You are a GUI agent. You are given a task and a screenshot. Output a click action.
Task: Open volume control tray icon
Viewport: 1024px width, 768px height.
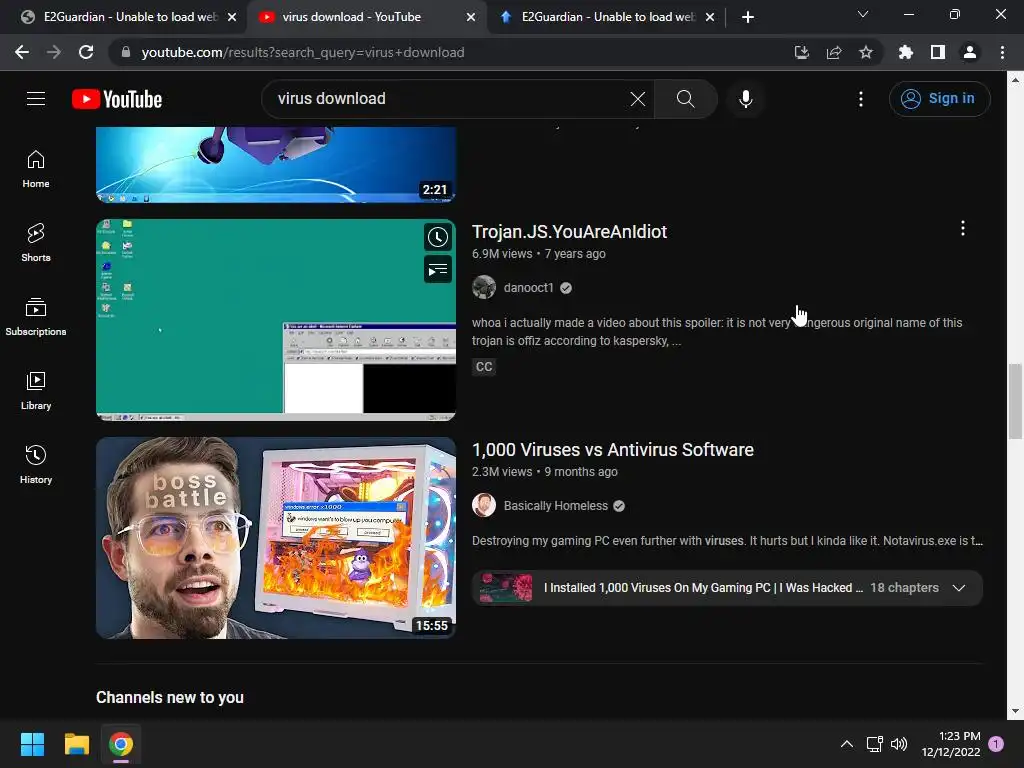click(899, 744)
